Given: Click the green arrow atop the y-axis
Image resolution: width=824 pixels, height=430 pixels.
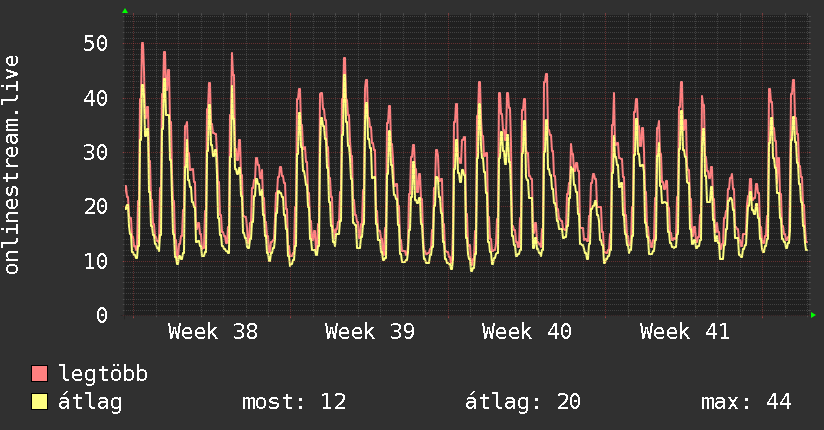Looking at the screenshot, I should pyautogui.click(x=125, y=11).
